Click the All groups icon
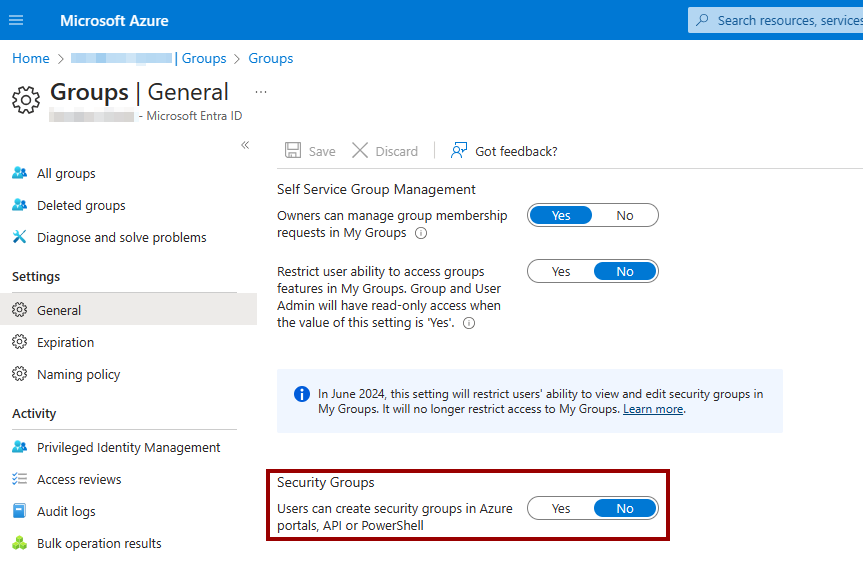Image resolution: width=863 pixels, height=567 pixels. (19, 173)
